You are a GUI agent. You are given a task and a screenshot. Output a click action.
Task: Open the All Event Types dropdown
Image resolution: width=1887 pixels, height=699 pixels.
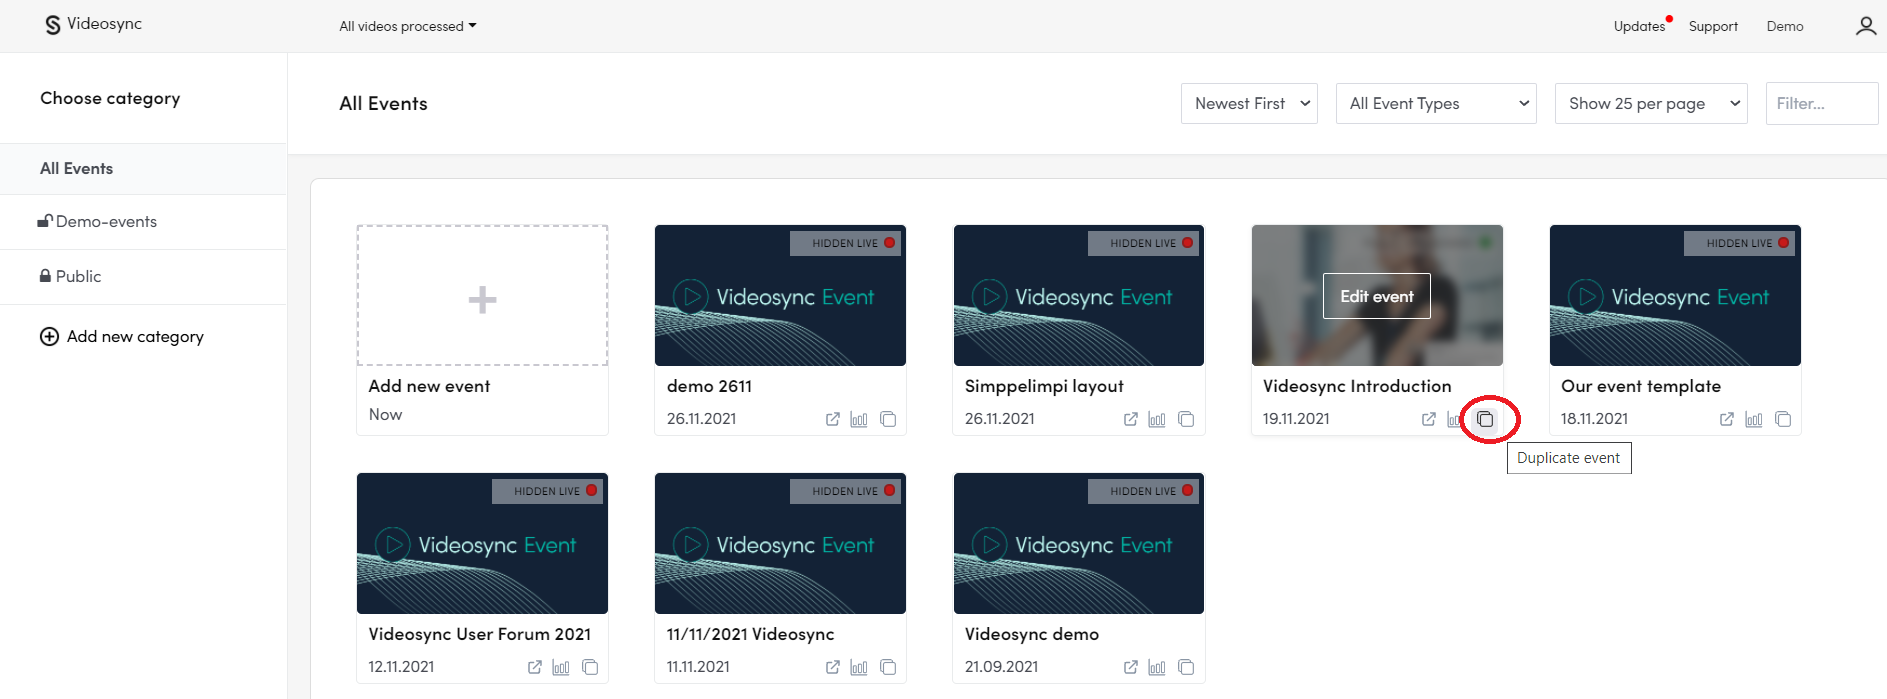[1435, 104]
